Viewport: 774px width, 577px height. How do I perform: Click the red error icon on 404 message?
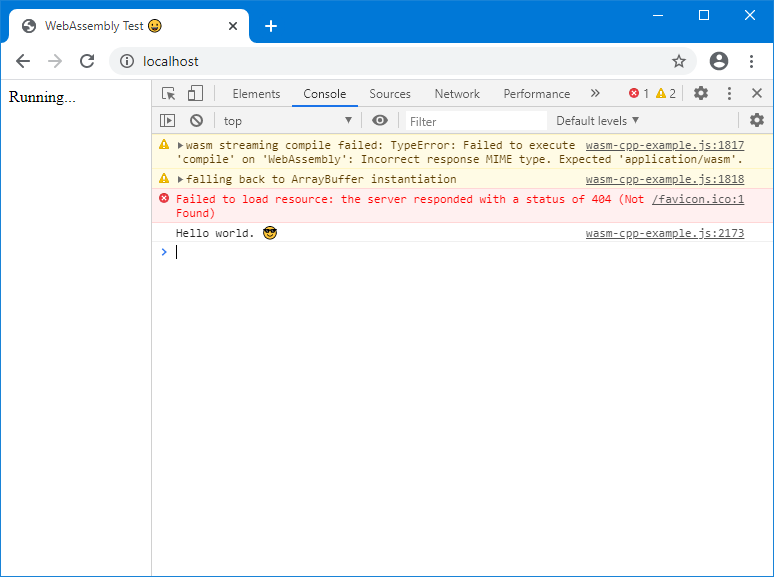(164, 198)
